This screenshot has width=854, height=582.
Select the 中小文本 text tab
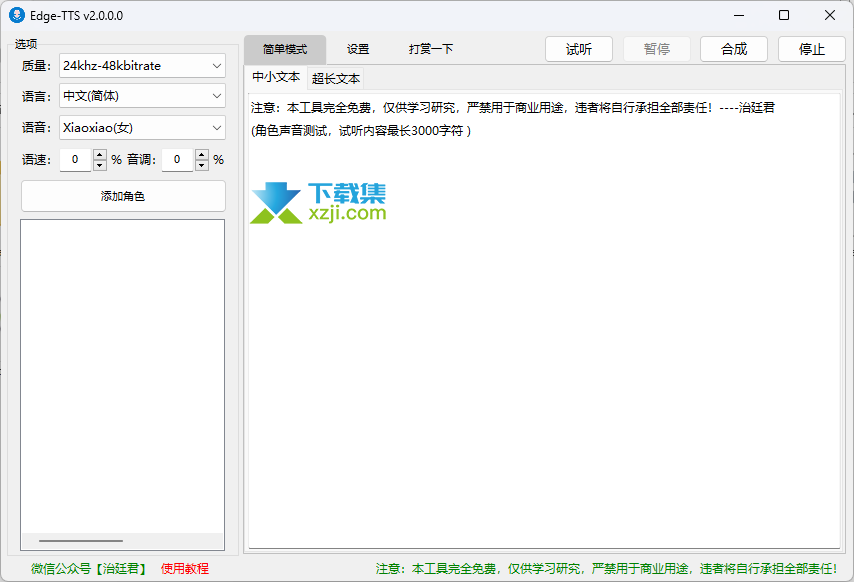click(x=276, y=77)
